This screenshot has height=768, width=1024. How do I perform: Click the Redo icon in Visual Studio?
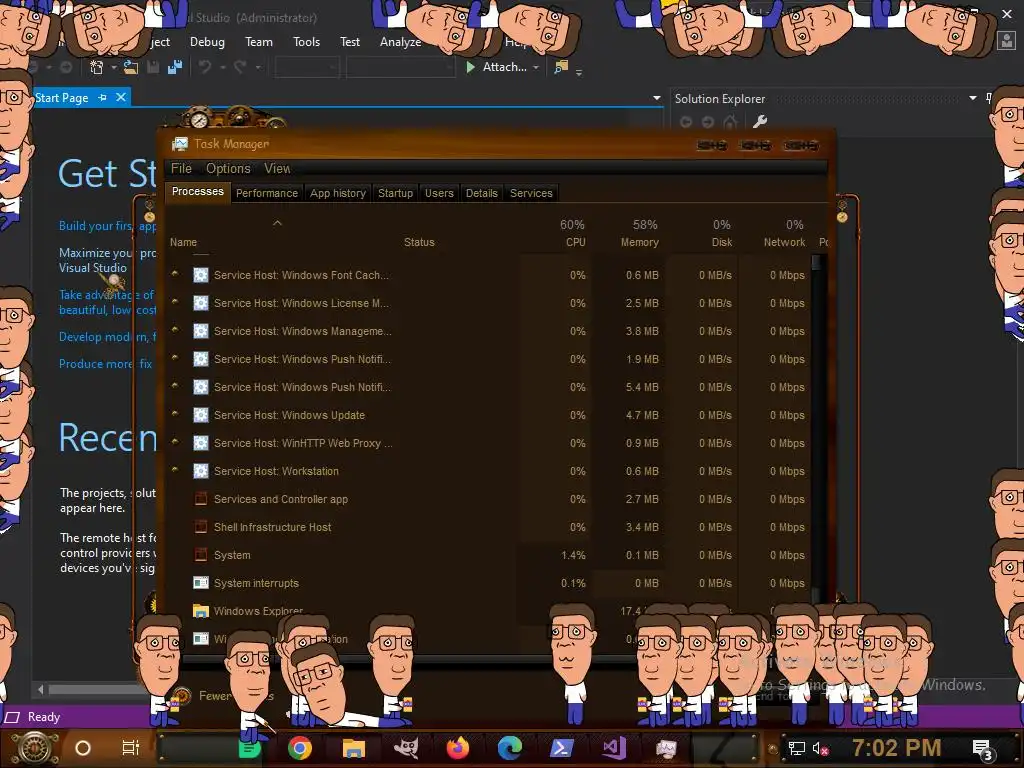coord(240,67)
